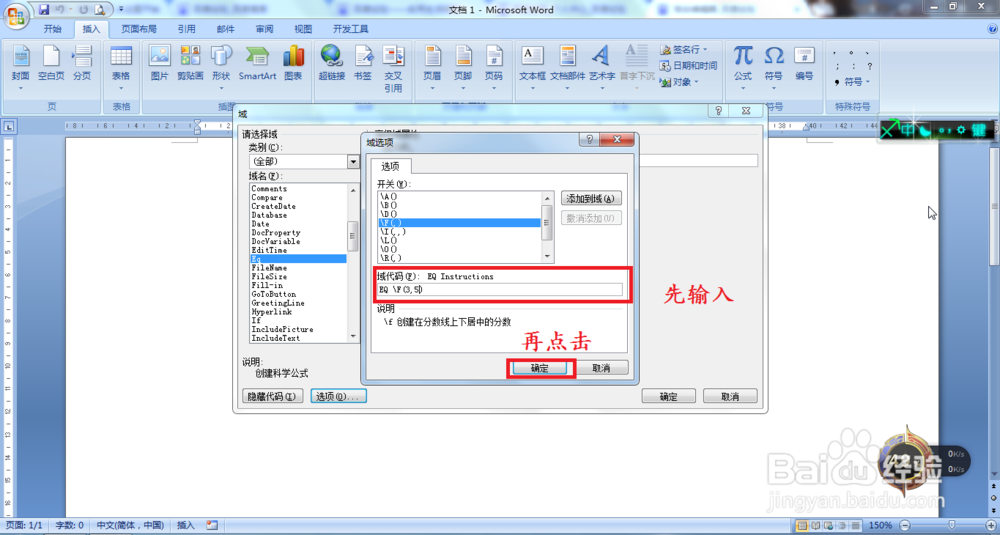Insert a SmartArt graphic

tap(258, 64)
